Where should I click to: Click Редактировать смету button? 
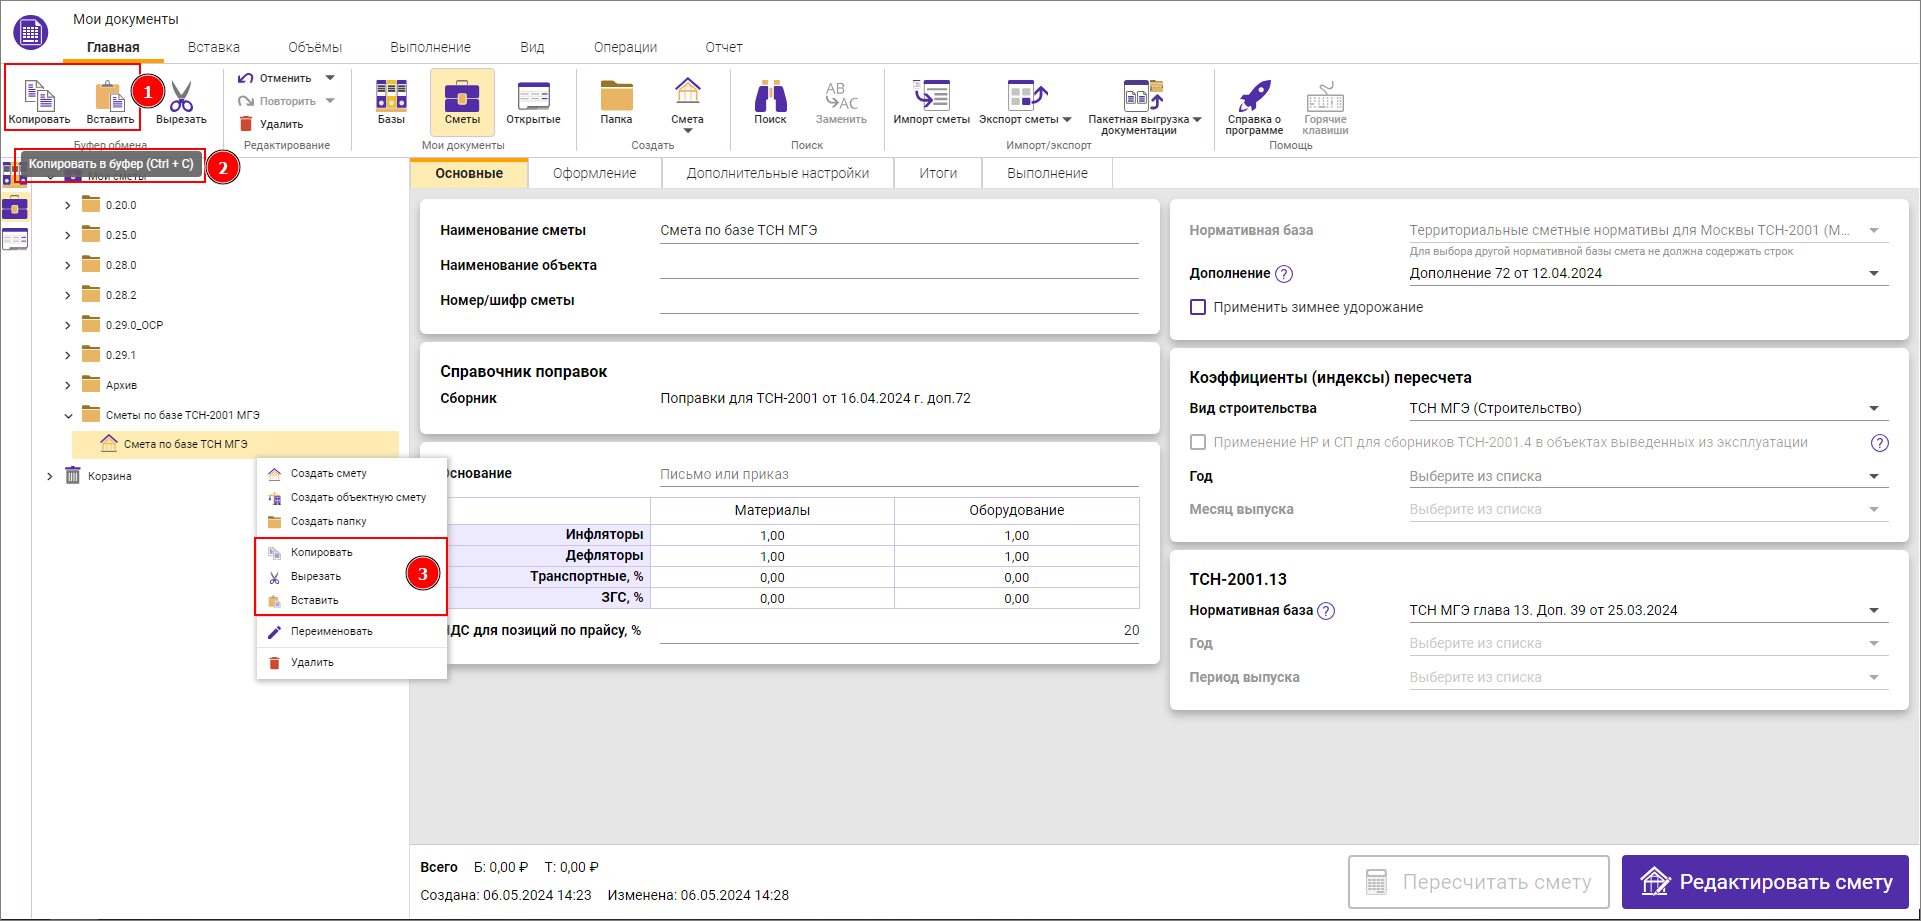(1765, 882)
